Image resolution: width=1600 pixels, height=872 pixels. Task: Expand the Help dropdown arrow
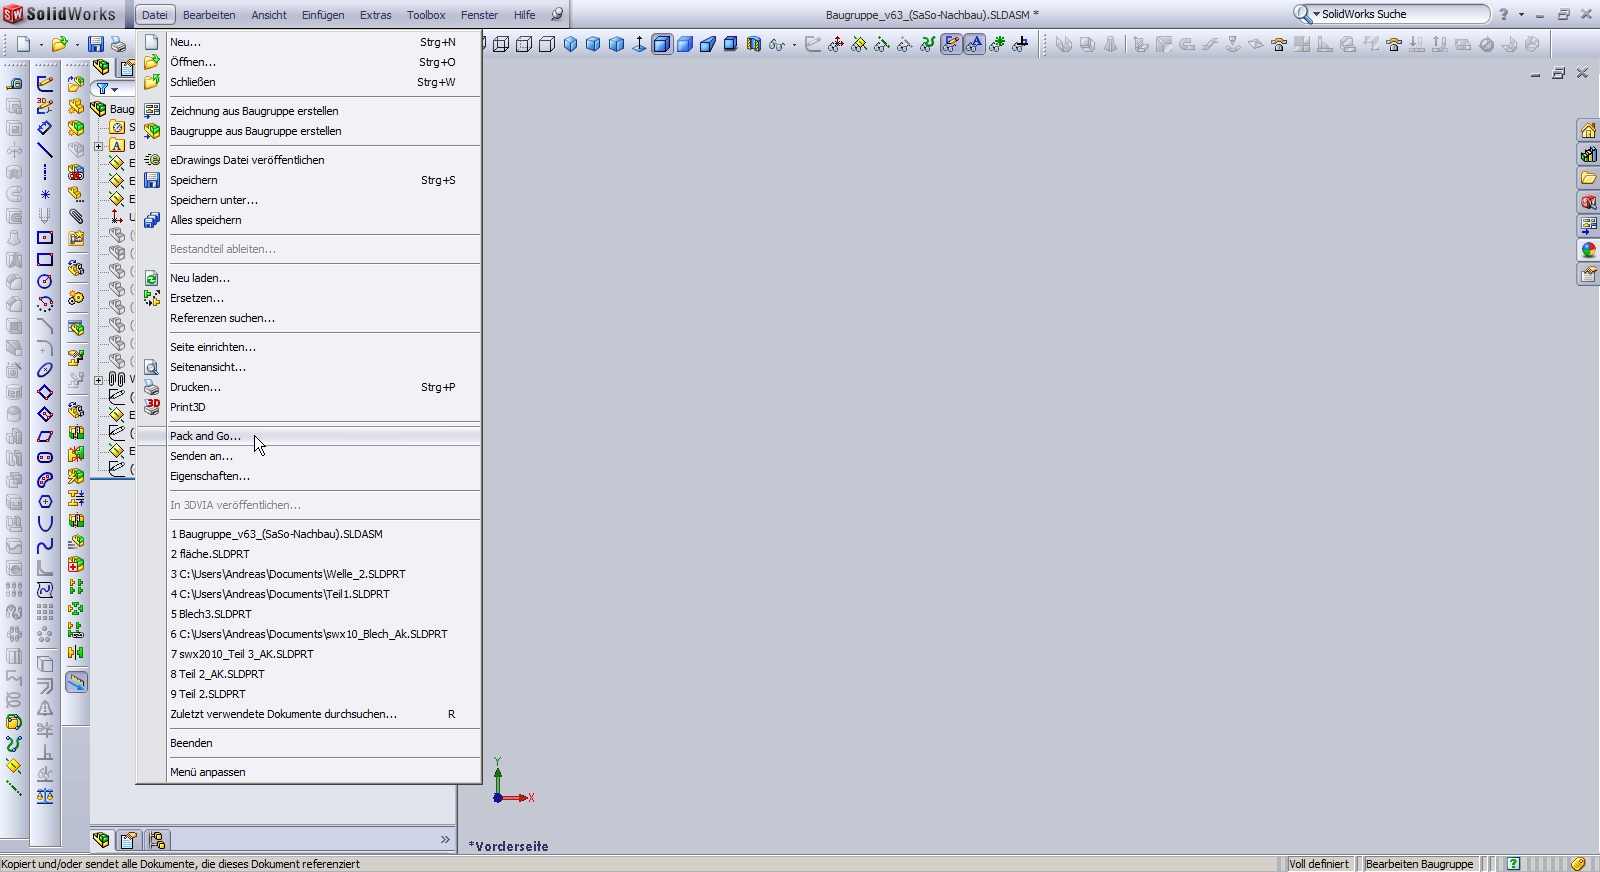[1521, 15]
